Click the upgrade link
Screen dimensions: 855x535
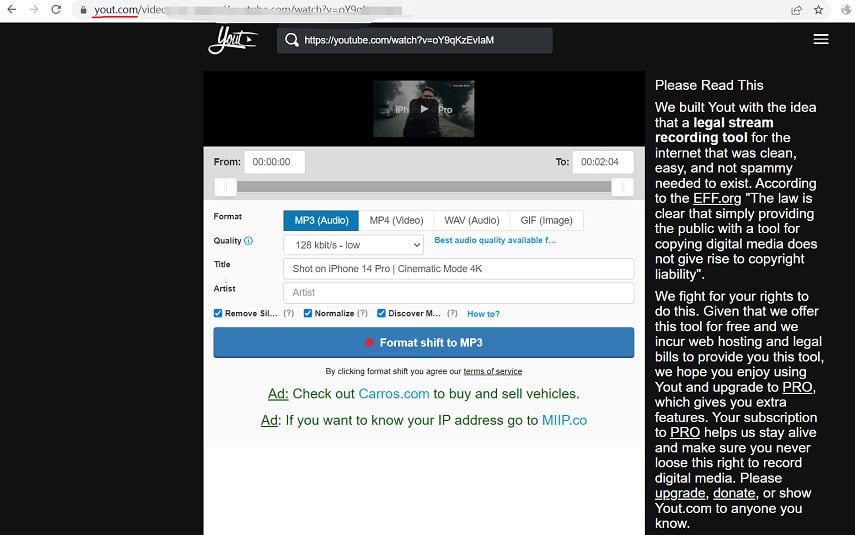tap(680, 493)
